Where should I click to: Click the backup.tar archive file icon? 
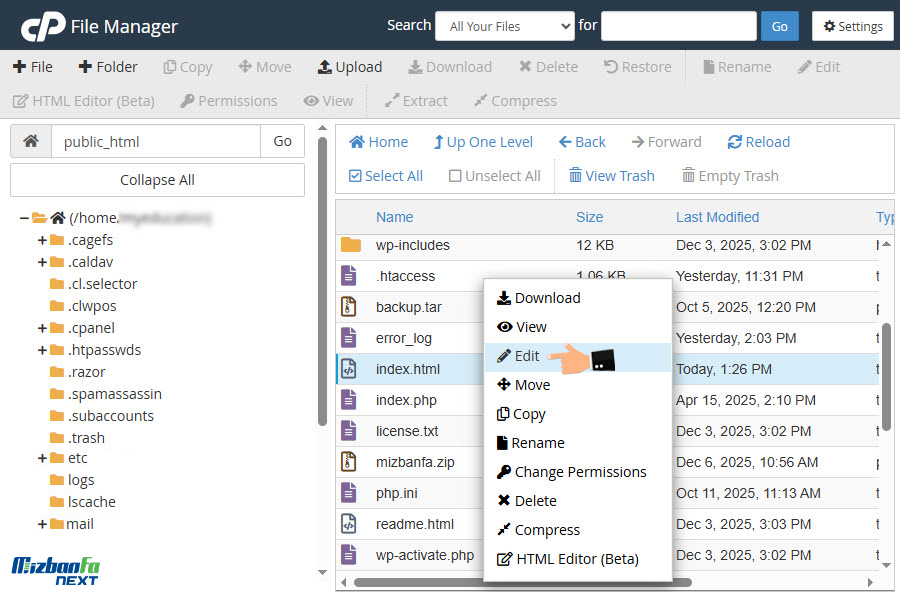pyautogui.click(x=349, y=307)
